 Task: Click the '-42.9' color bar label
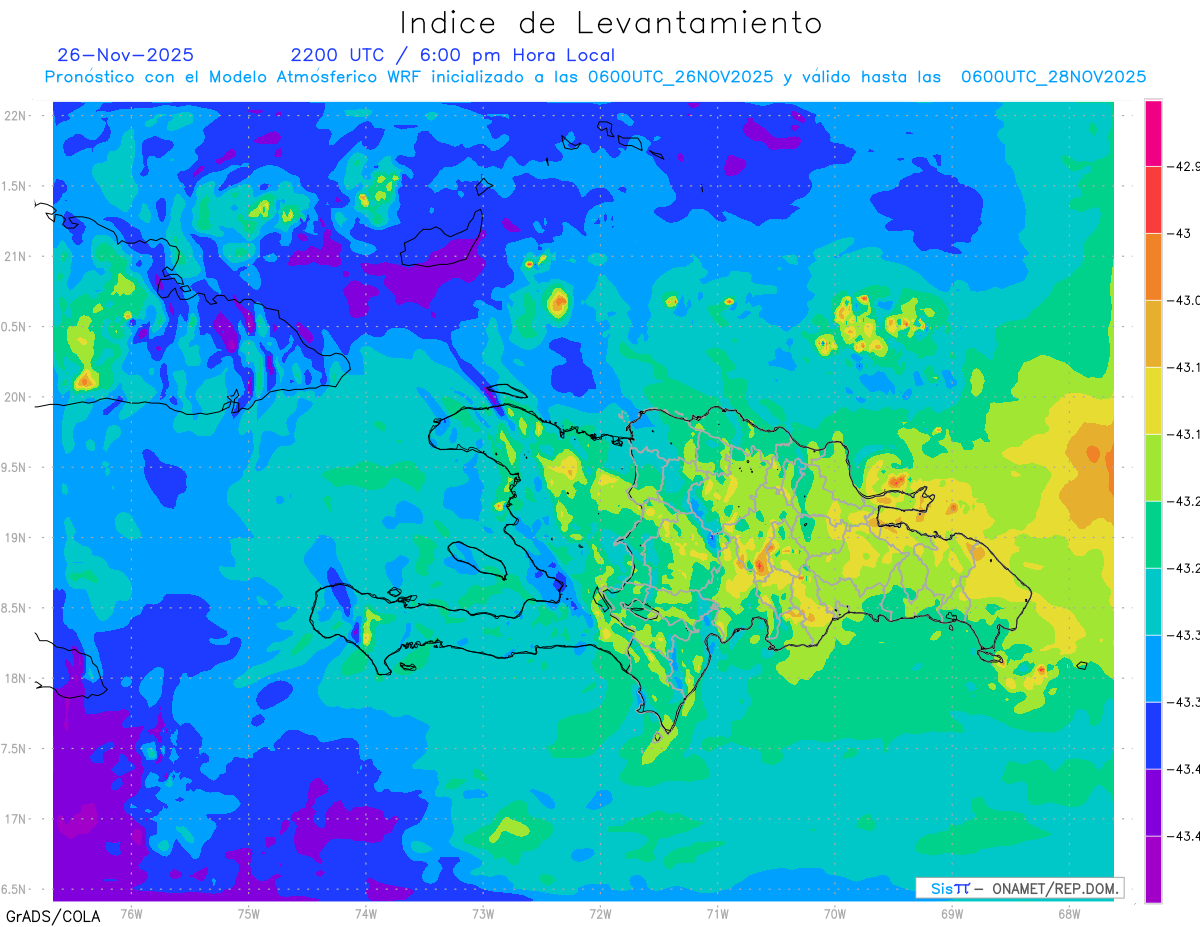[x=1185, y=167]
